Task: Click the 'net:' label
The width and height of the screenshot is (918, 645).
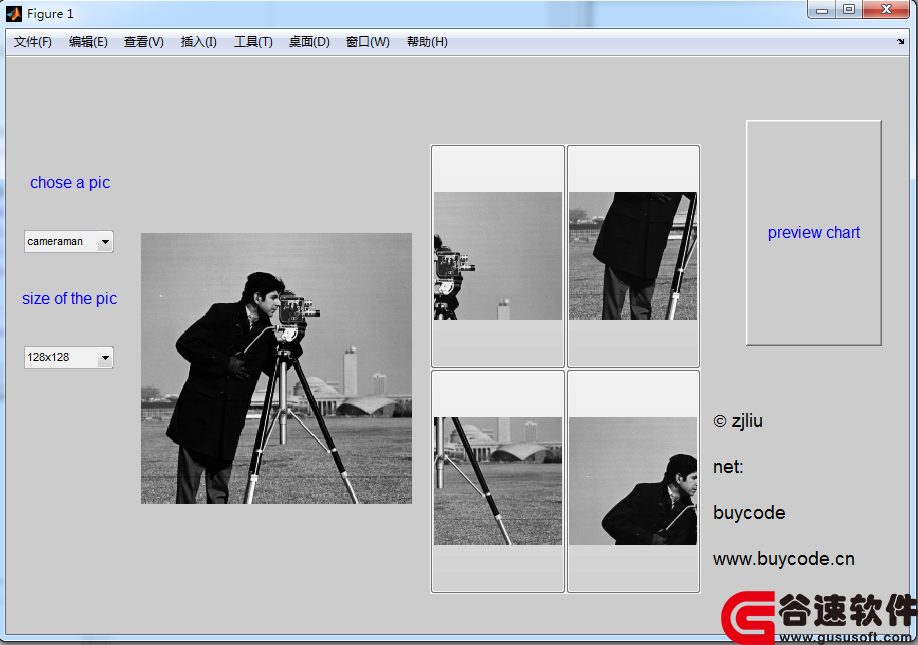Action: [728, 466]
